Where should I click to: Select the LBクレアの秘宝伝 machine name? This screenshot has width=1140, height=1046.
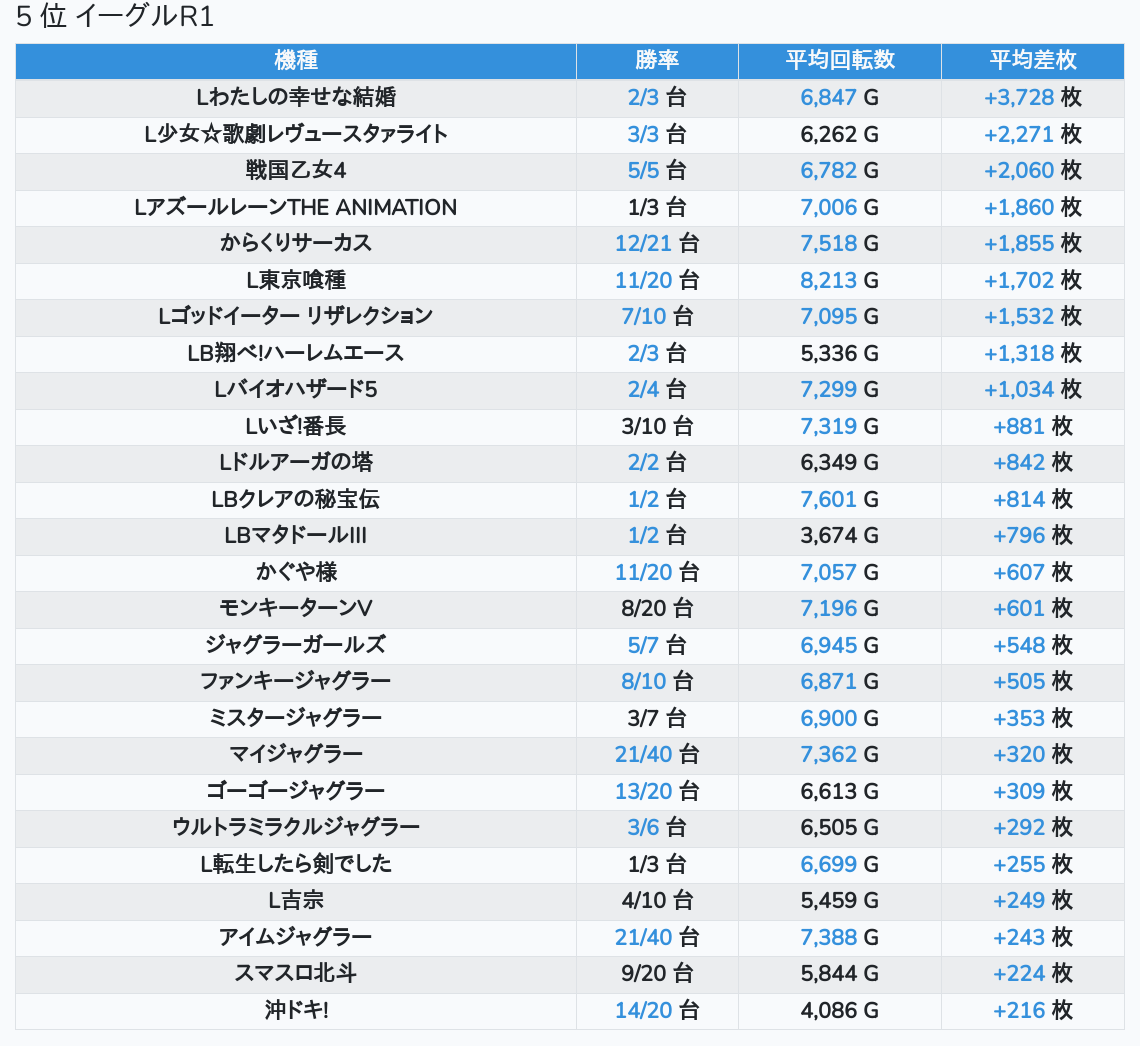[x=296, y=499]
